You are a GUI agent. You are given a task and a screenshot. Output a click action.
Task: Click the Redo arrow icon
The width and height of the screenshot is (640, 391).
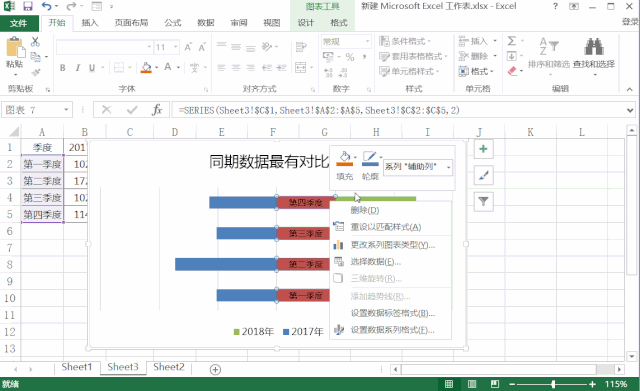tap(71, 6)
